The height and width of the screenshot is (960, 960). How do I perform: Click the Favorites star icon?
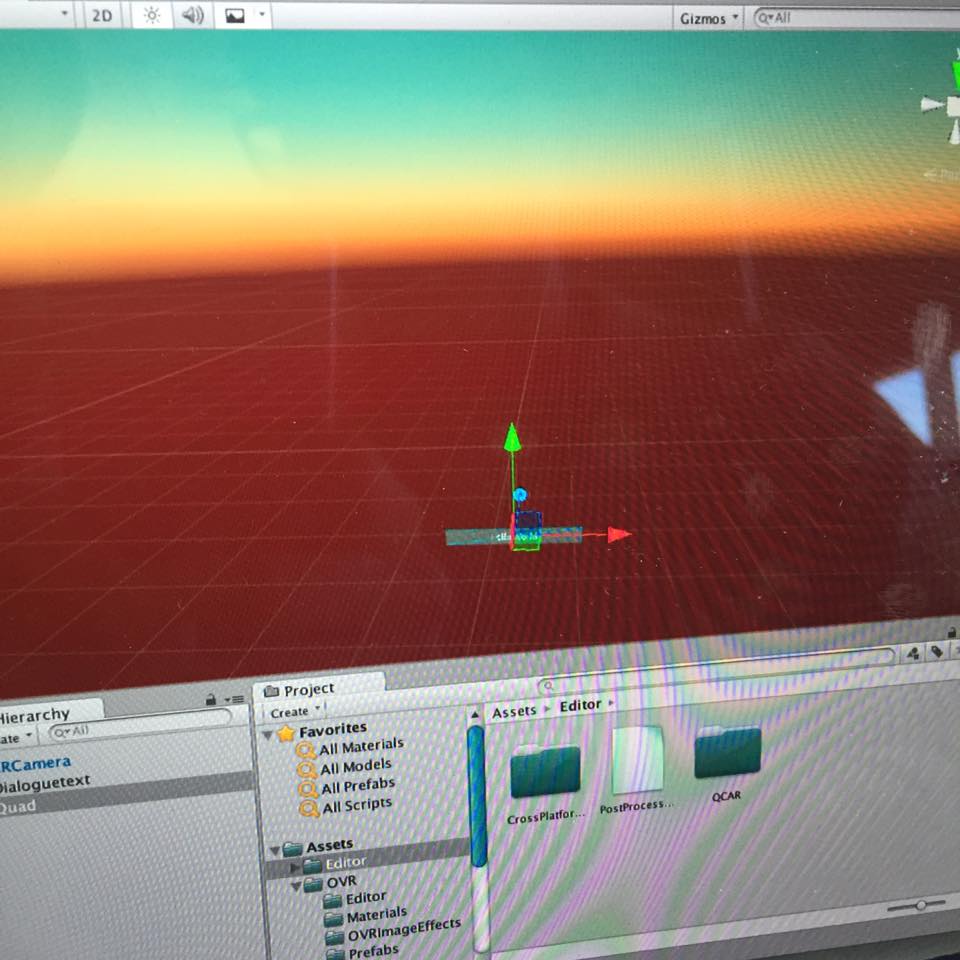pyautogui.click(x=285, y=733)
